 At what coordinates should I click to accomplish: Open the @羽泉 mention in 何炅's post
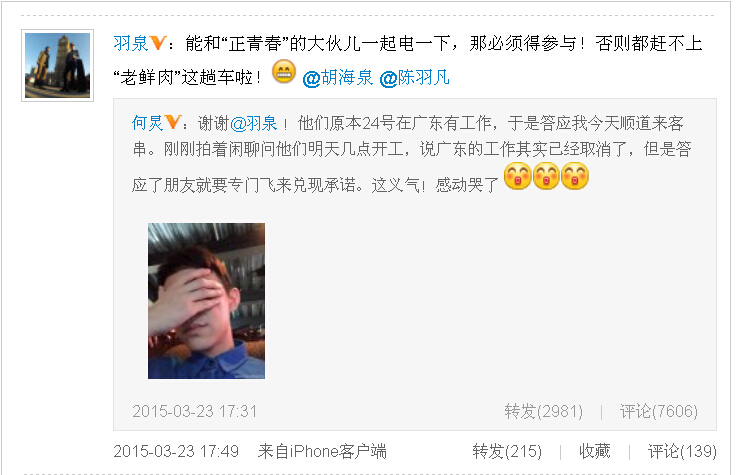pyautogui.click(x=254, y=123)
